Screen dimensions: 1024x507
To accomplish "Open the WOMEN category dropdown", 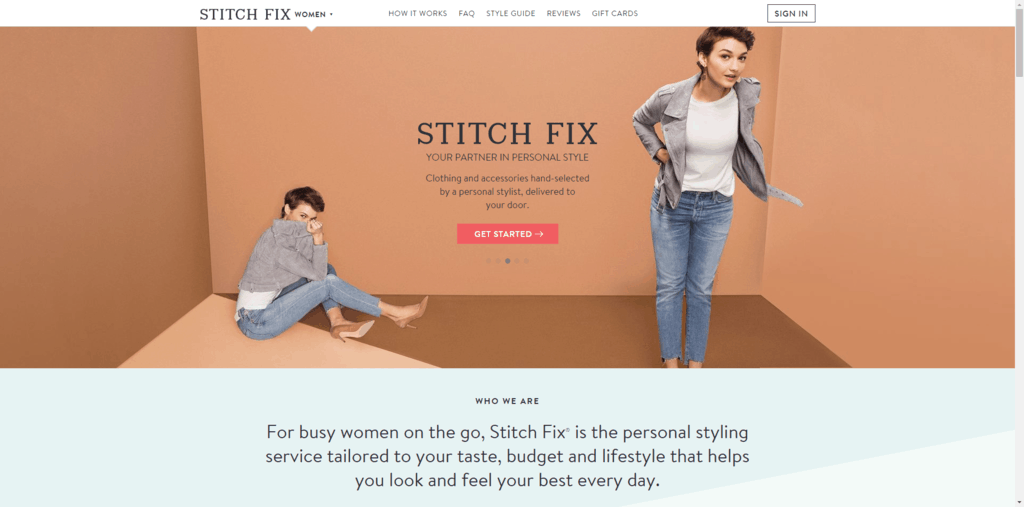I will tap(314, 14).
